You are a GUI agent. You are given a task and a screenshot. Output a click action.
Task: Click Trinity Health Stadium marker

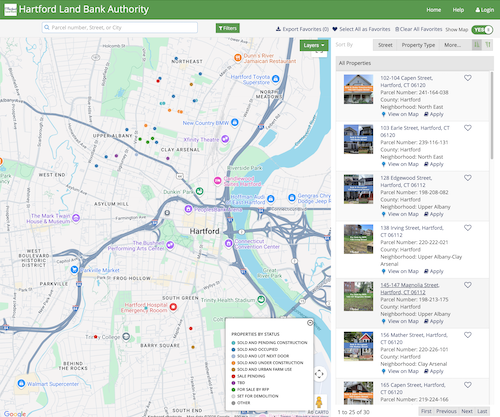(261, 299)
